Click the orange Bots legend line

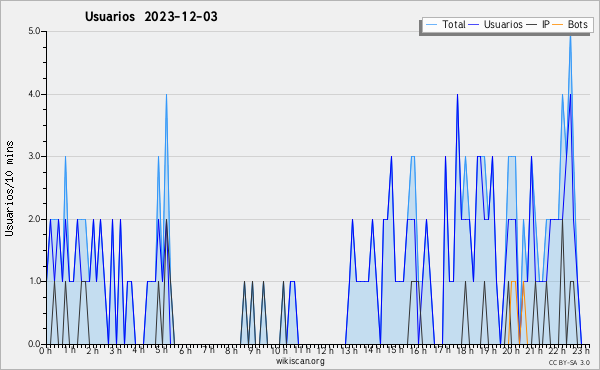coord(558,25)
